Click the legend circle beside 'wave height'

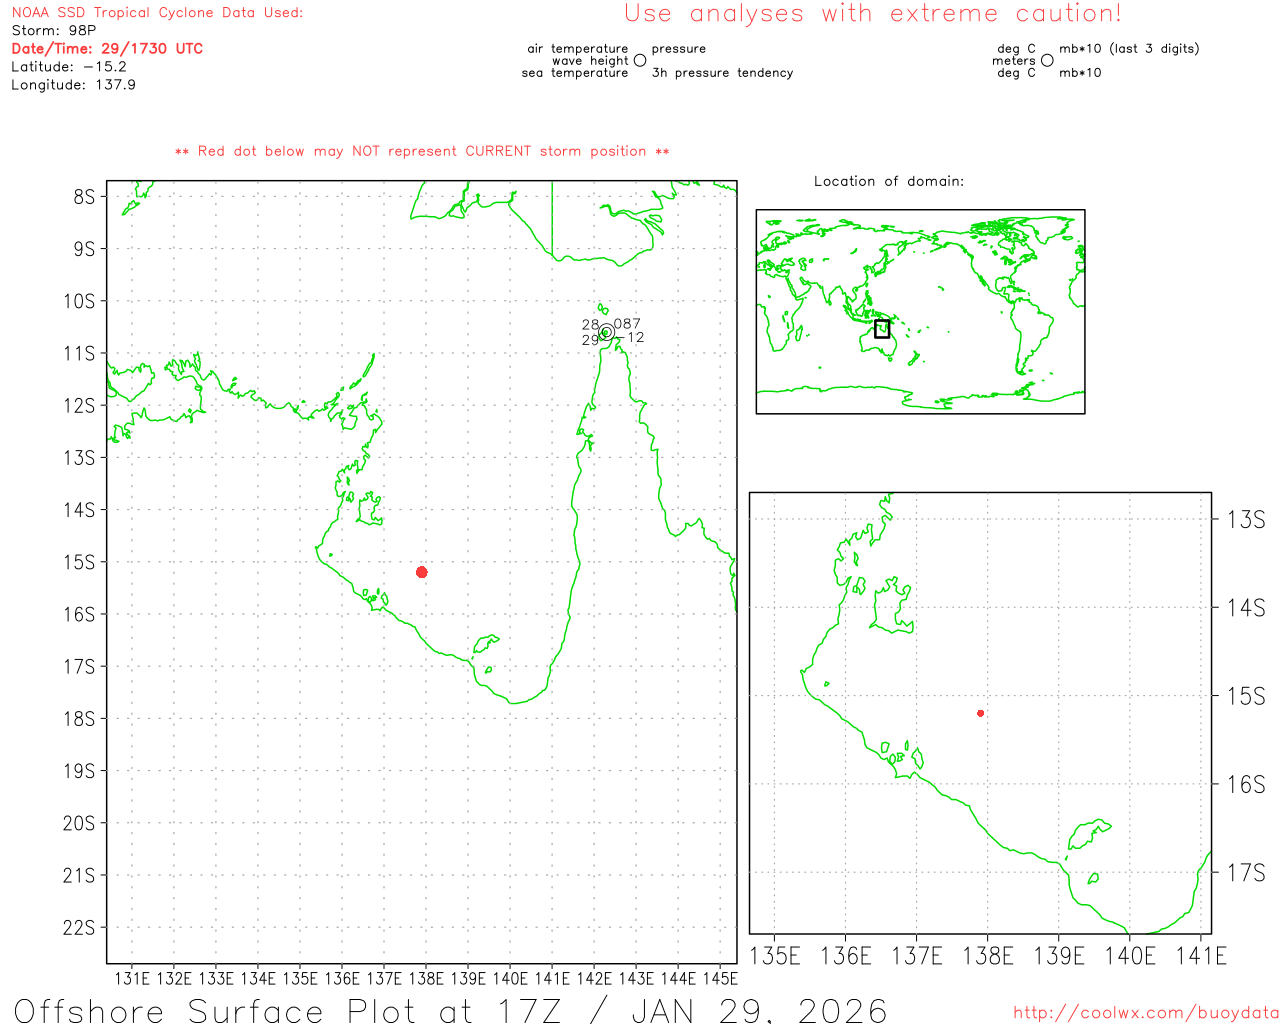point(640,60)
